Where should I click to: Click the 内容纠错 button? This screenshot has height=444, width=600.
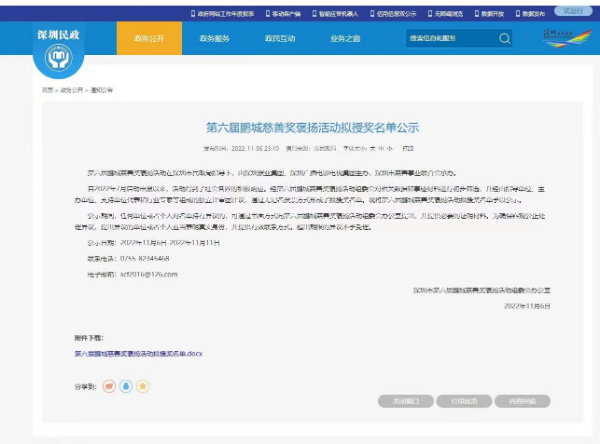click(x=522, y=401)
